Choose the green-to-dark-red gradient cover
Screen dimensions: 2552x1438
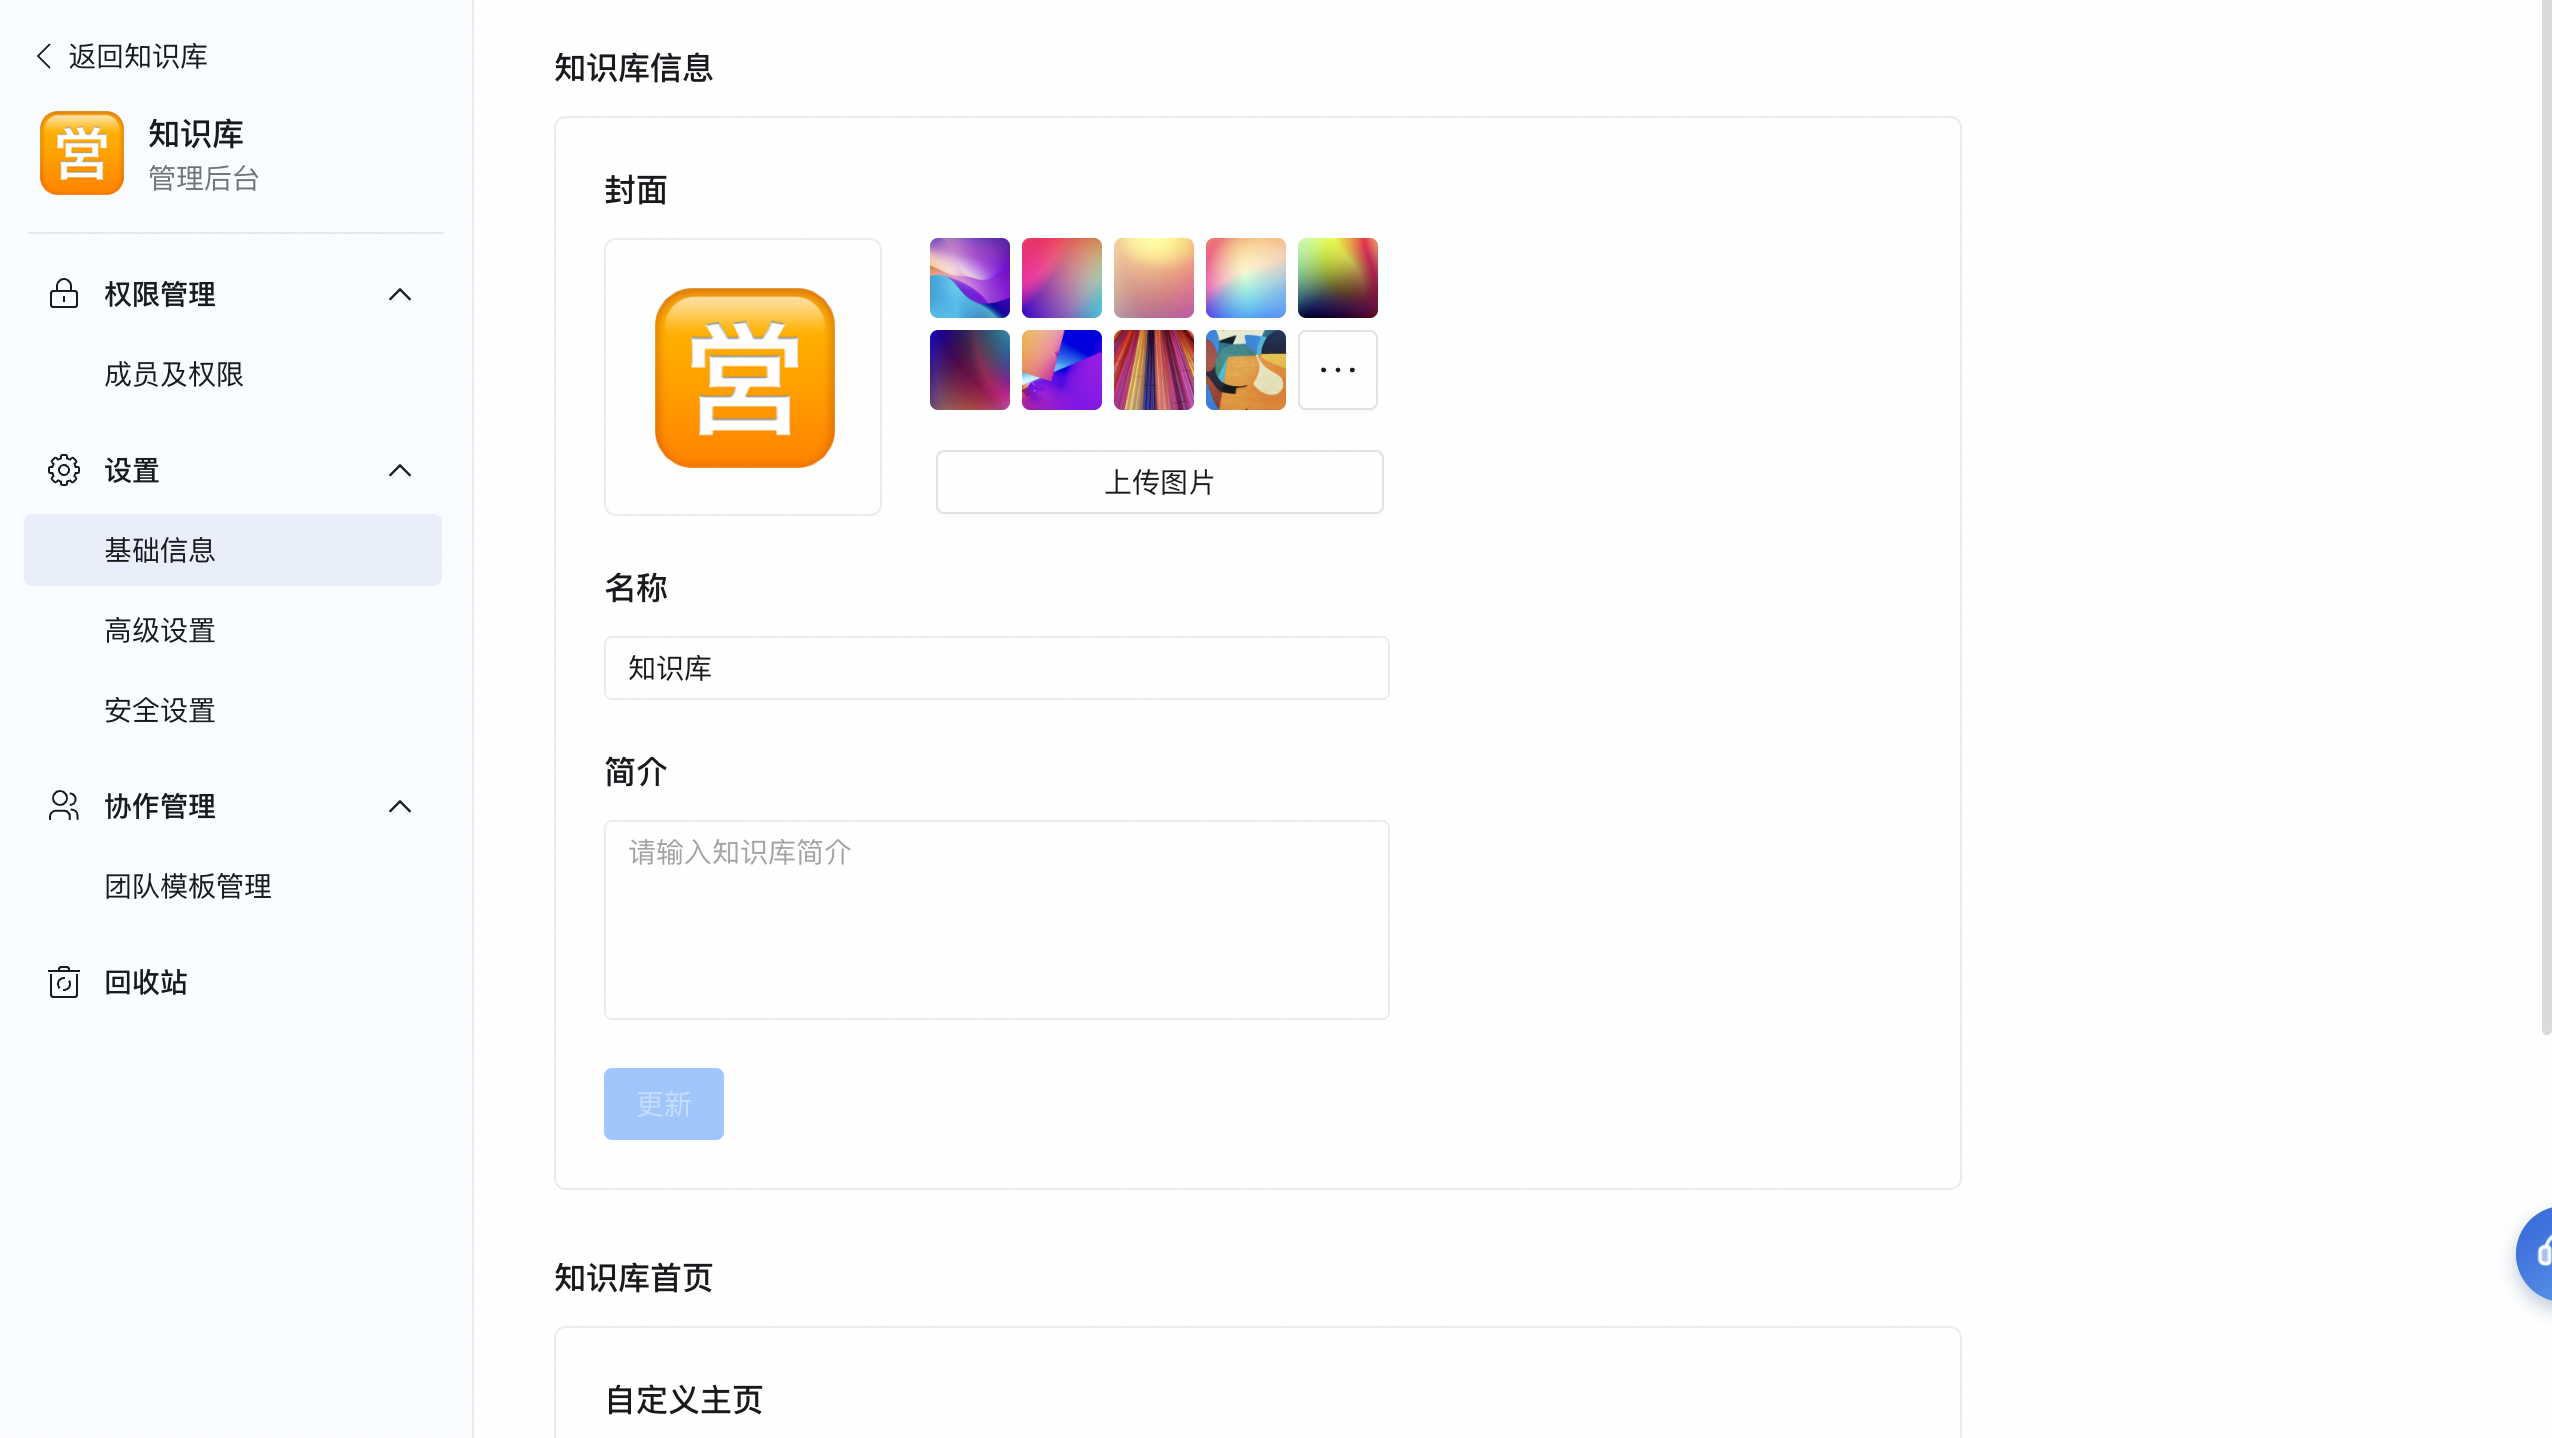1338,278
